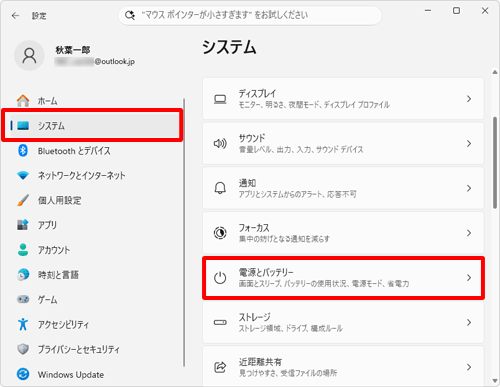Click the Home house icon in sidebar
The image size is (500, 387).
tap(23, 101)
